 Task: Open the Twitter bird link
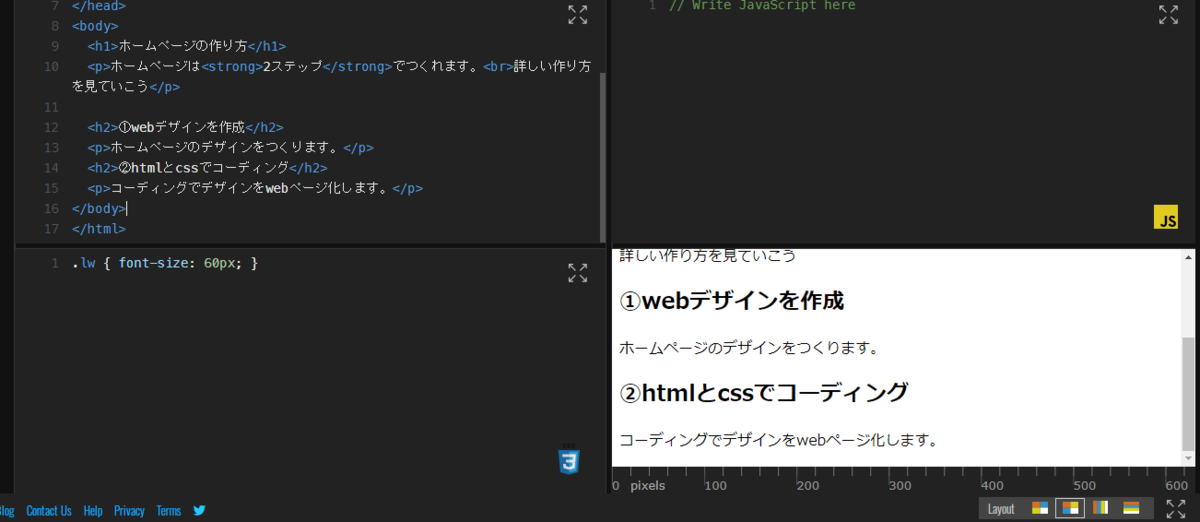point(199,510)
